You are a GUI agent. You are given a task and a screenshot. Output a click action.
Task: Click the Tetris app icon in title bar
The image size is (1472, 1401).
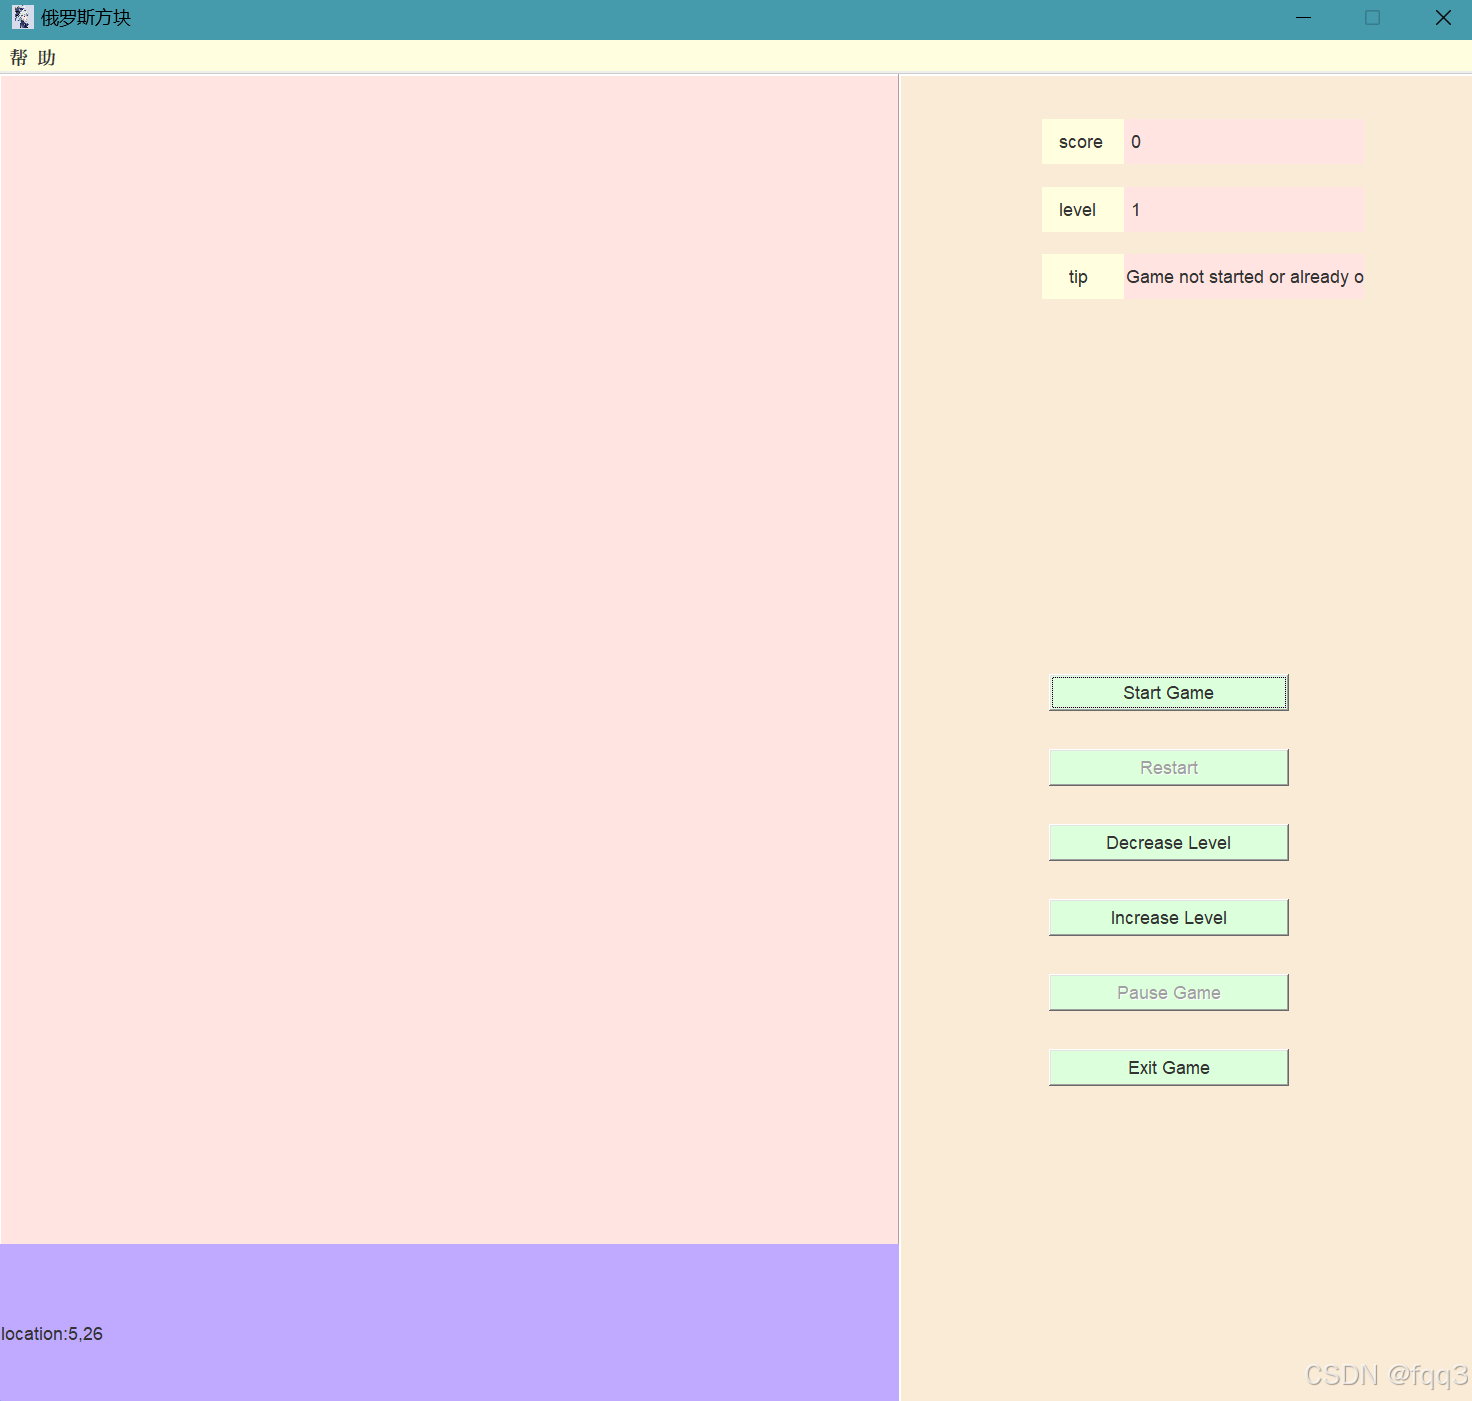(22, 18)
